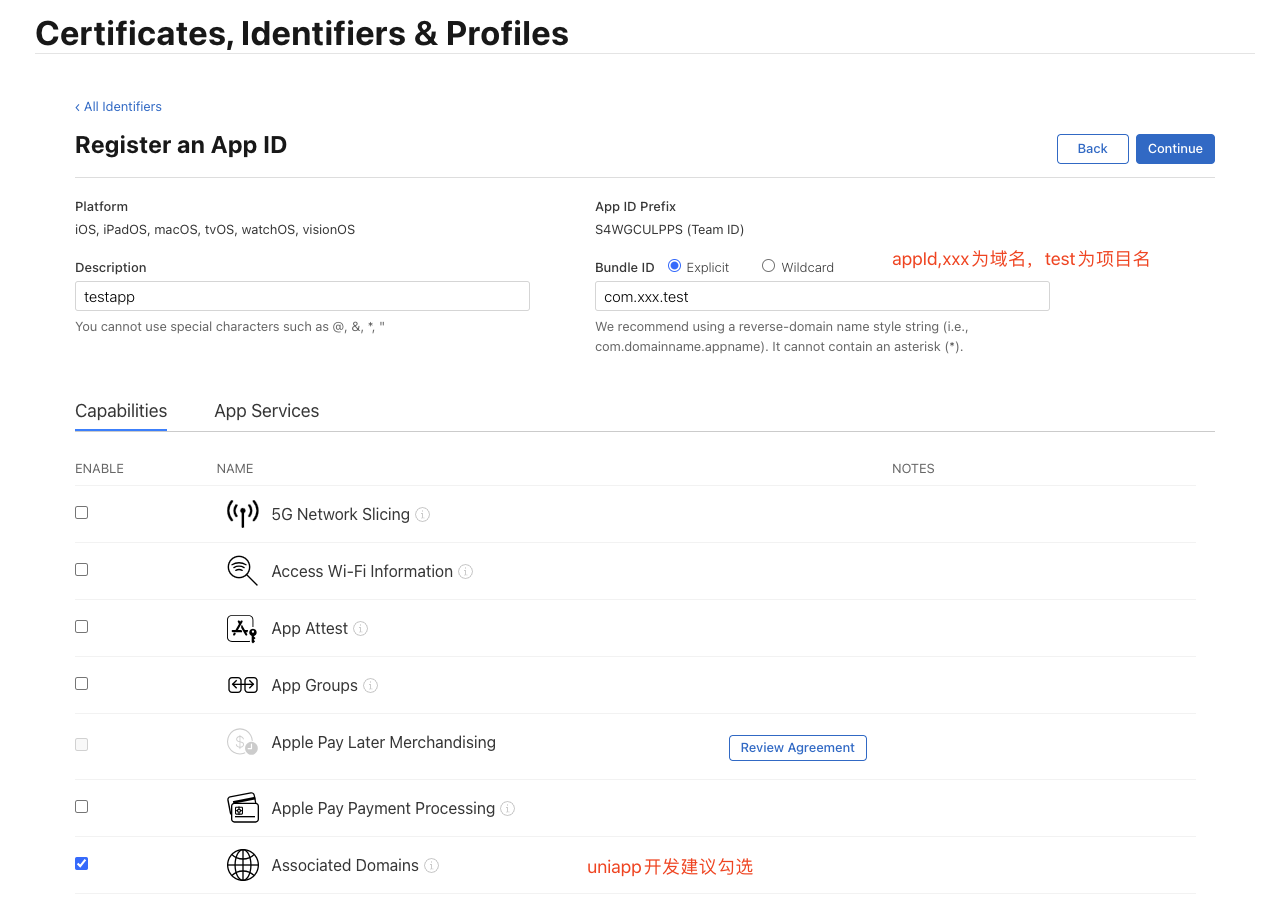
Task: Click the ENABLE column header
Action: [x=99, y=468]
